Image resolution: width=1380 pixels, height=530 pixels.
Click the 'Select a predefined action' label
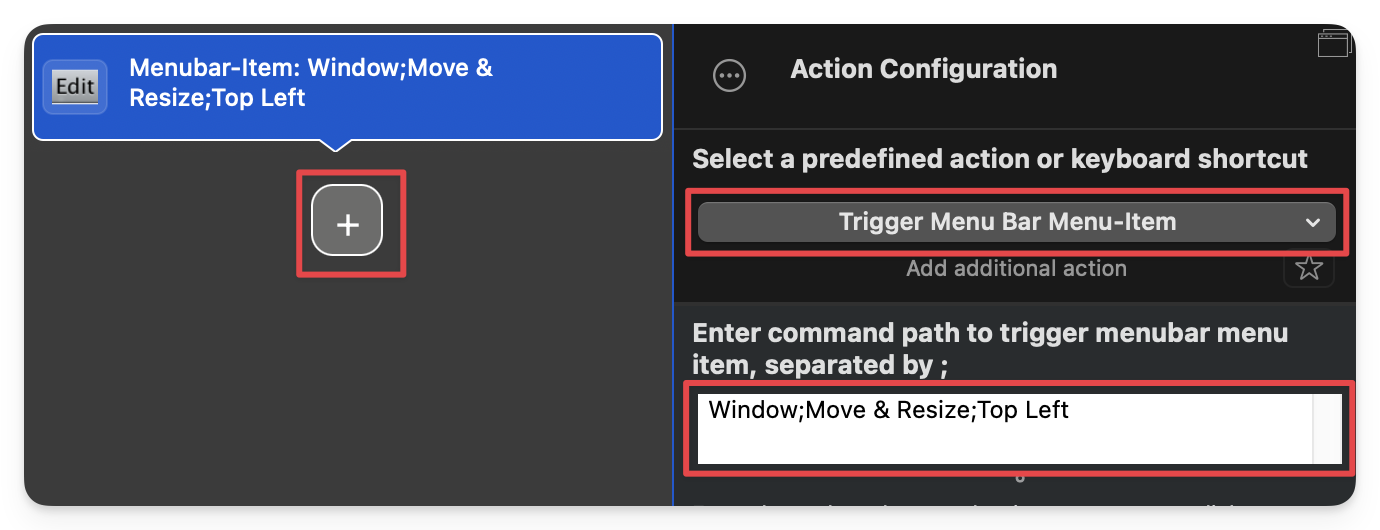coord(1000,159)
